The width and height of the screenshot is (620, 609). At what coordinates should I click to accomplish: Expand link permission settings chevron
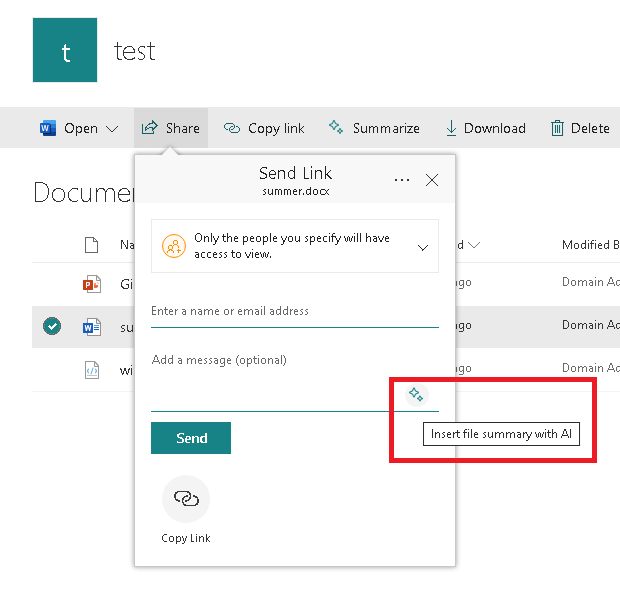point(423,248)
